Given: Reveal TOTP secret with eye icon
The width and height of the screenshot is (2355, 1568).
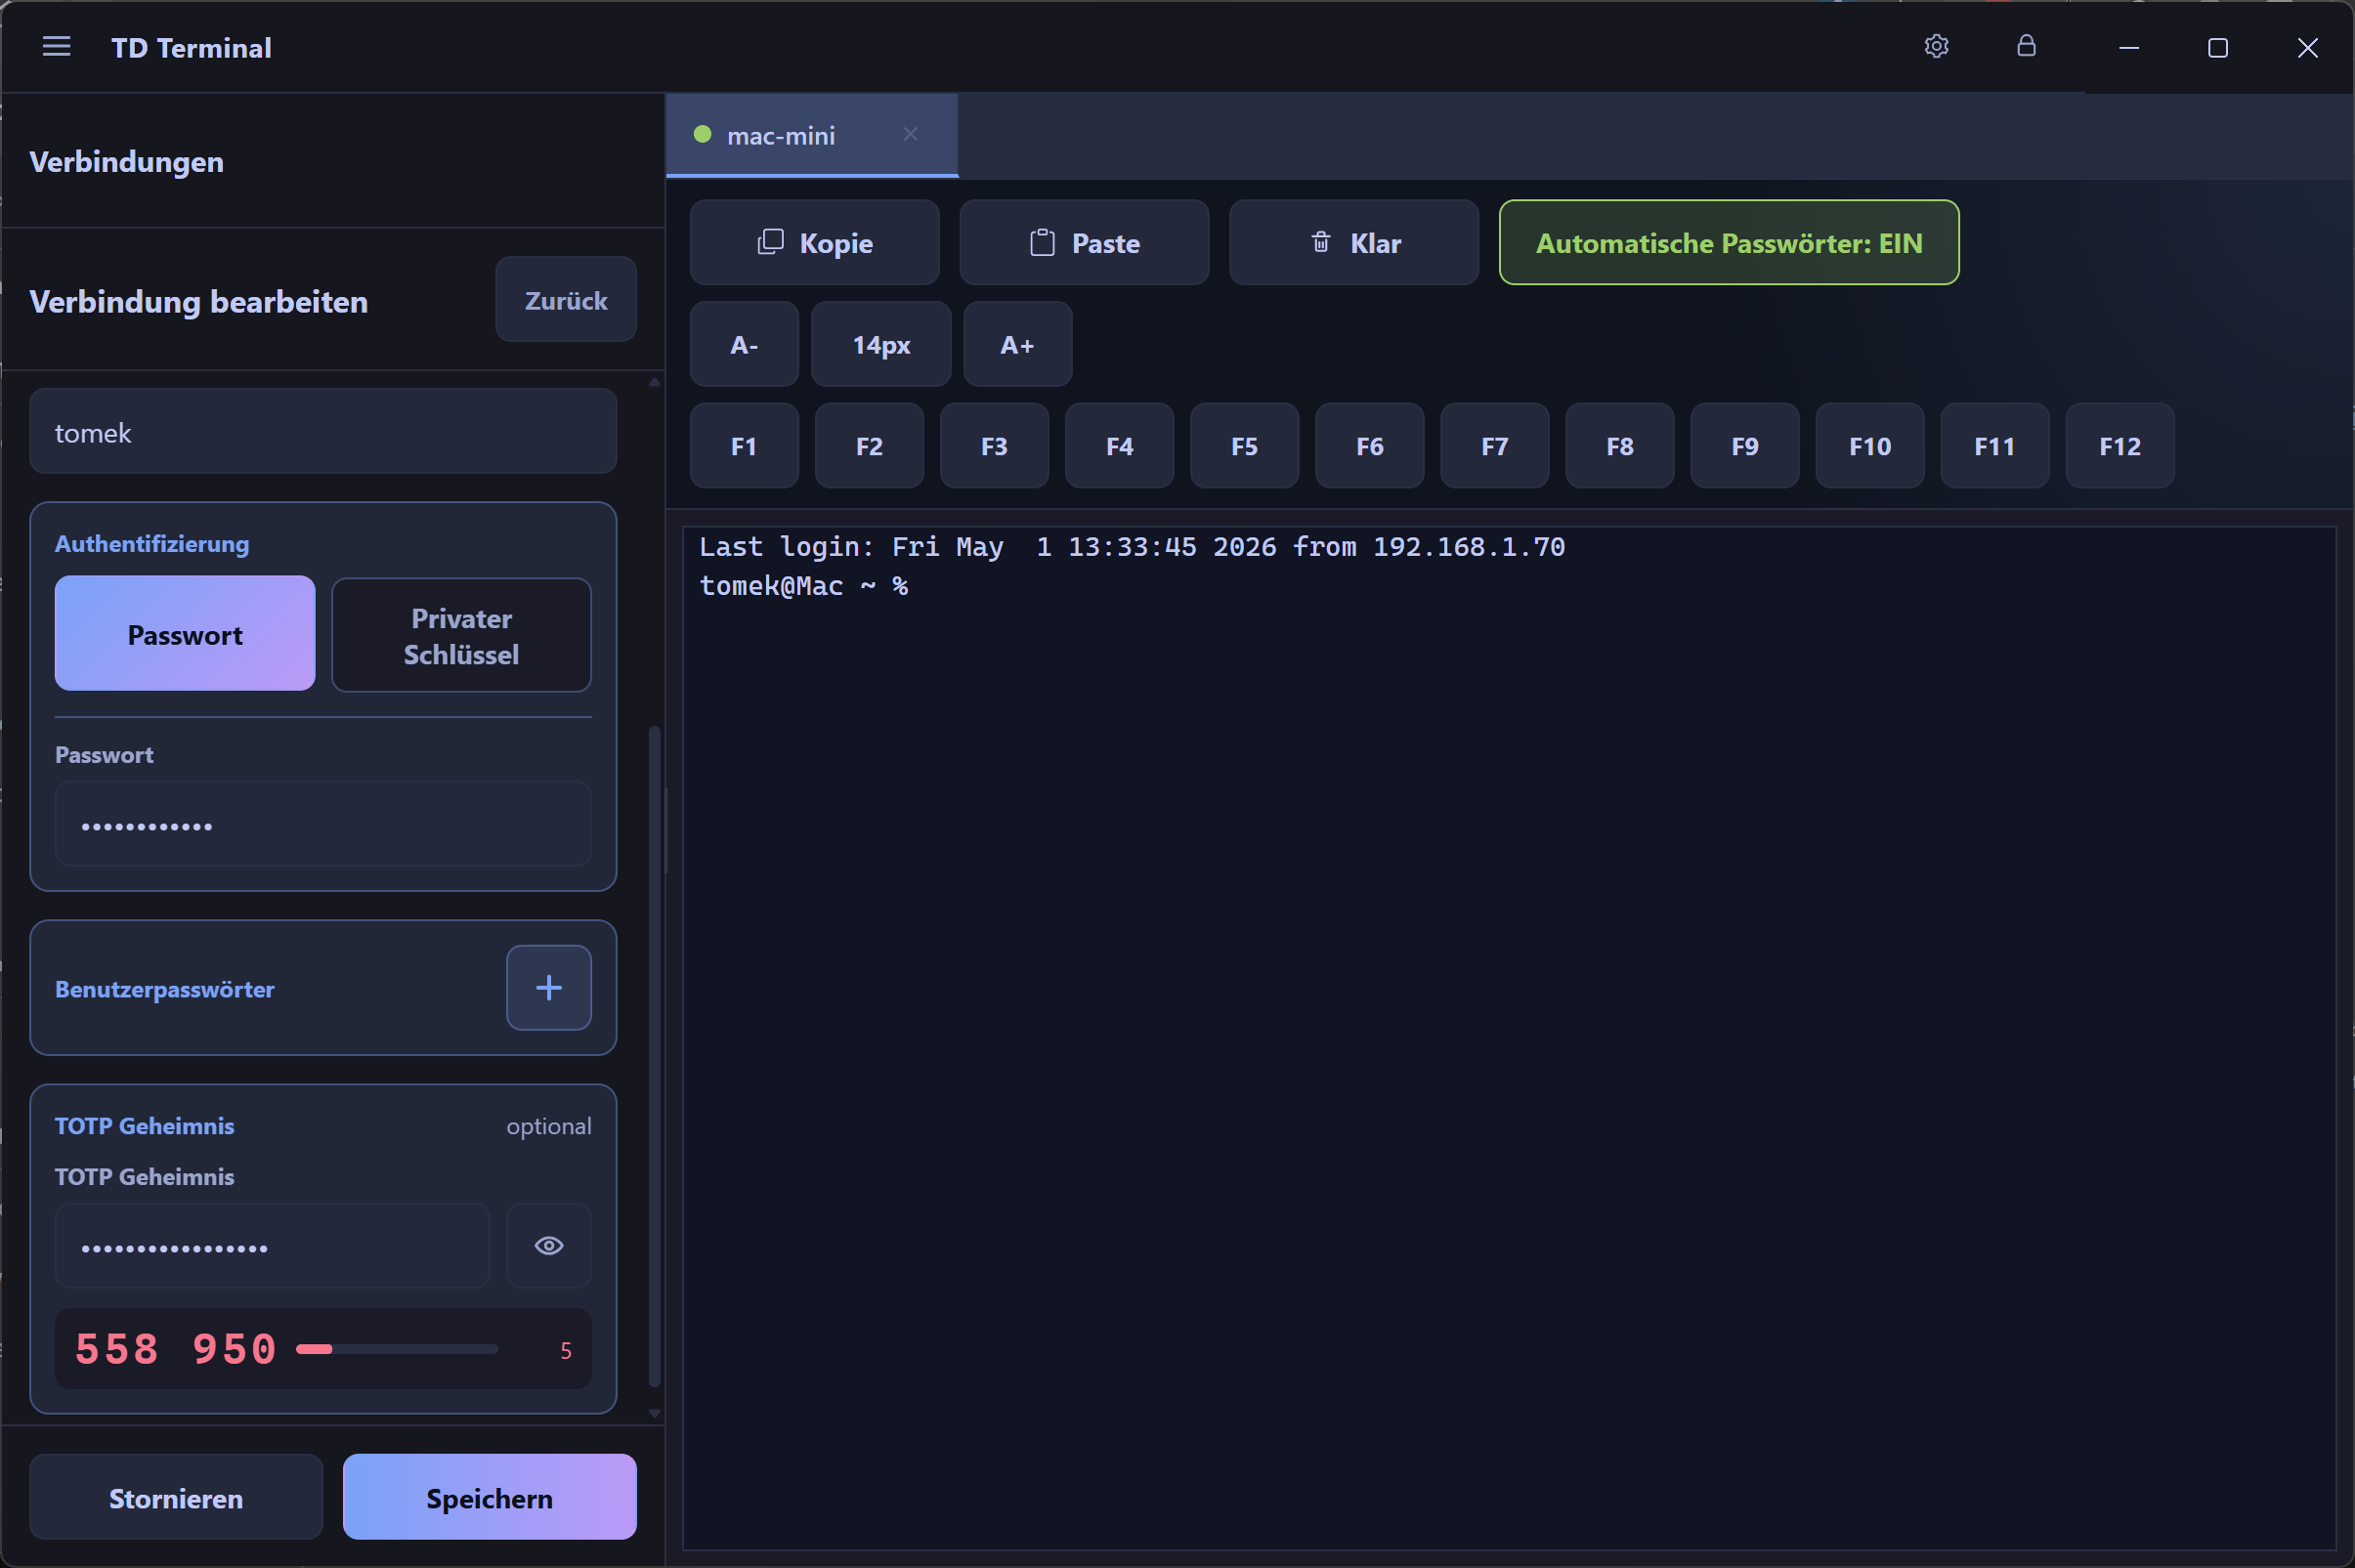Looking at the screenshot, I should pos(548,1246).
